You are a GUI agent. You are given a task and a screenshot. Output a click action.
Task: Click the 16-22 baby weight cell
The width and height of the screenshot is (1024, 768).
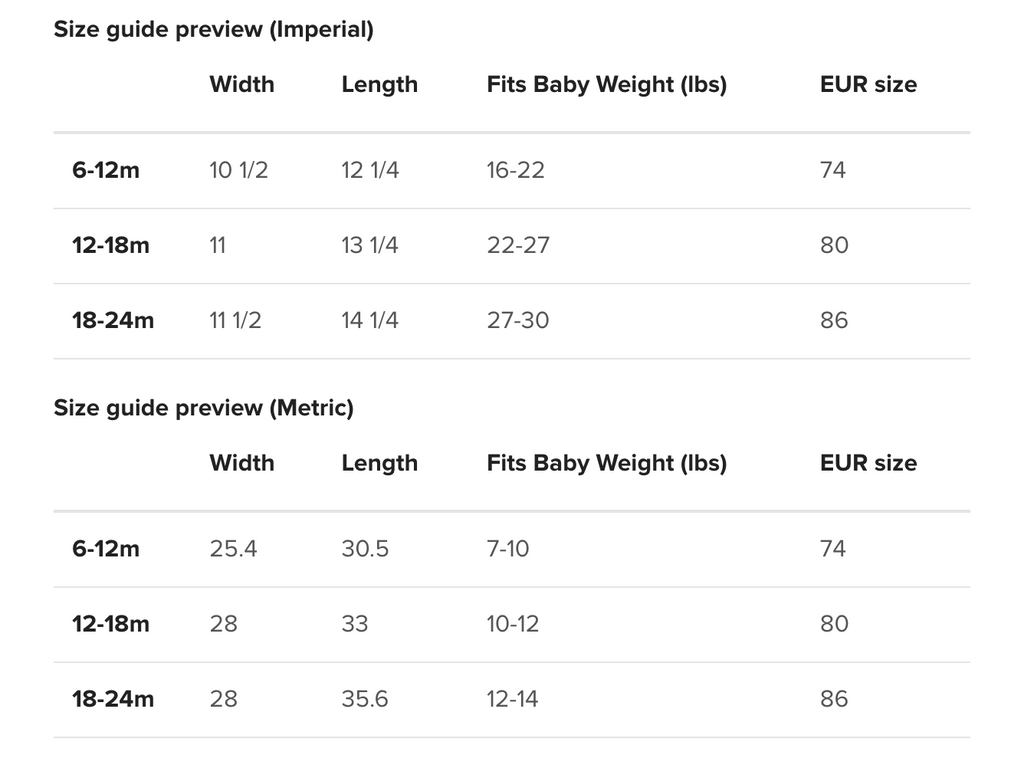[x=516, y=170]
